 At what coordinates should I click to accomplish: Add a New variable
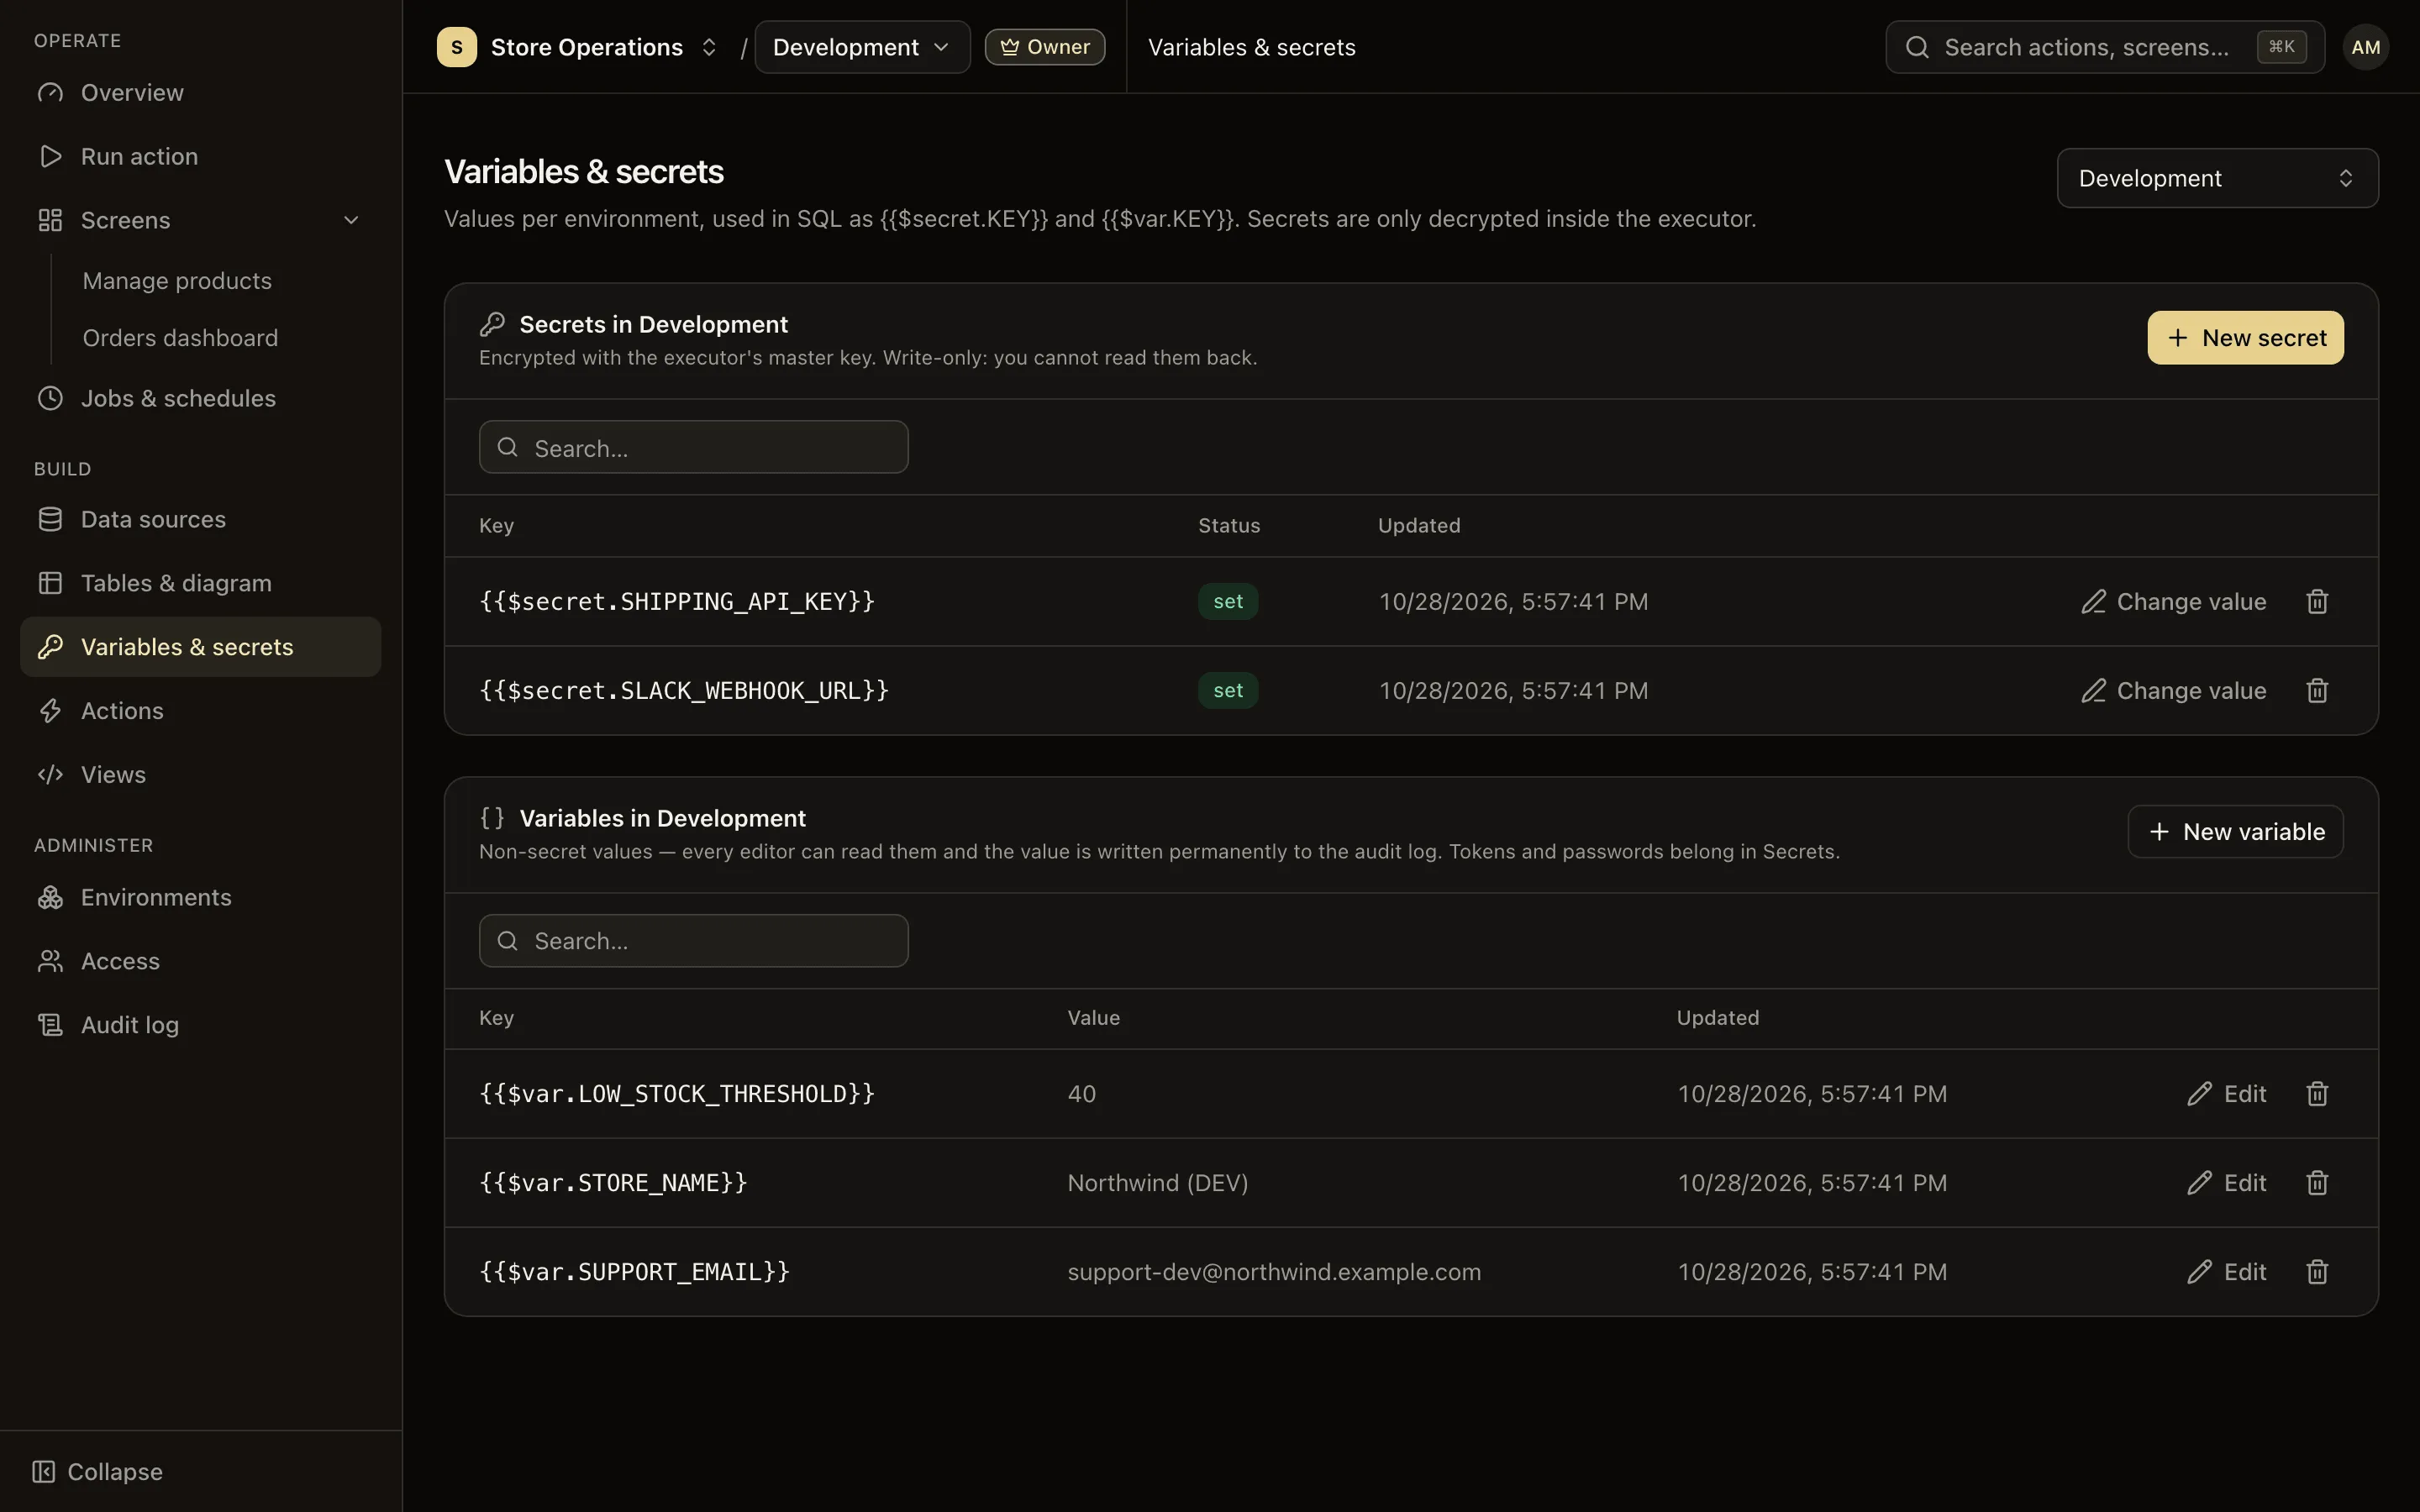pos(2235,831)
